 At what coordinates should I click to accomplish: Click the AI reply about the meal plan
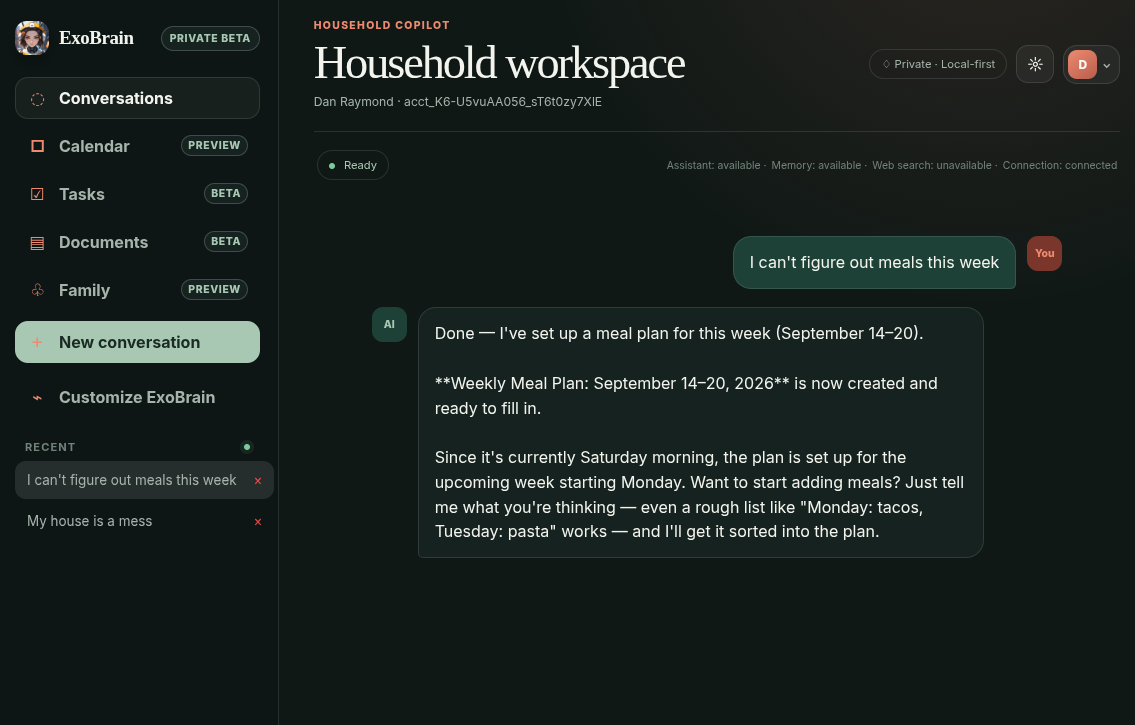(701, 433)
